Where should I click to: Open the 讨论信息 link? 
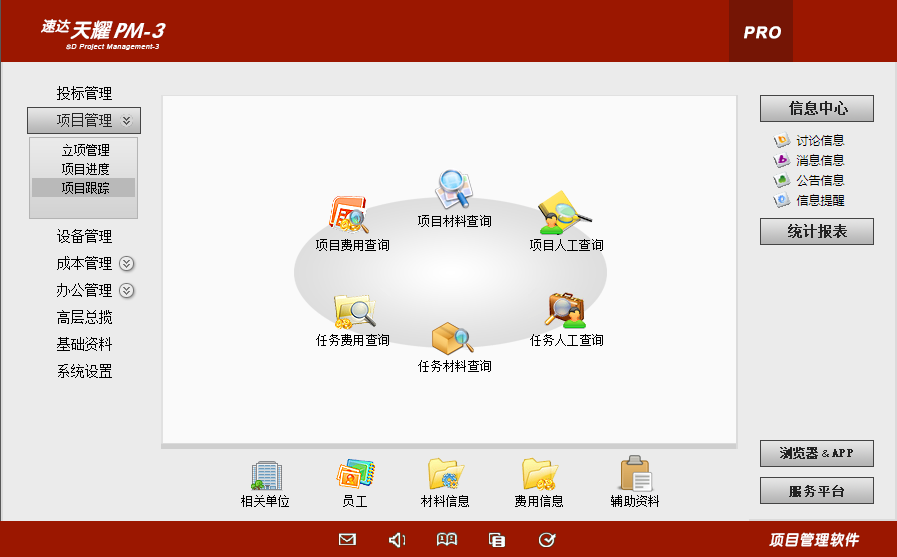tap(819, 141)
